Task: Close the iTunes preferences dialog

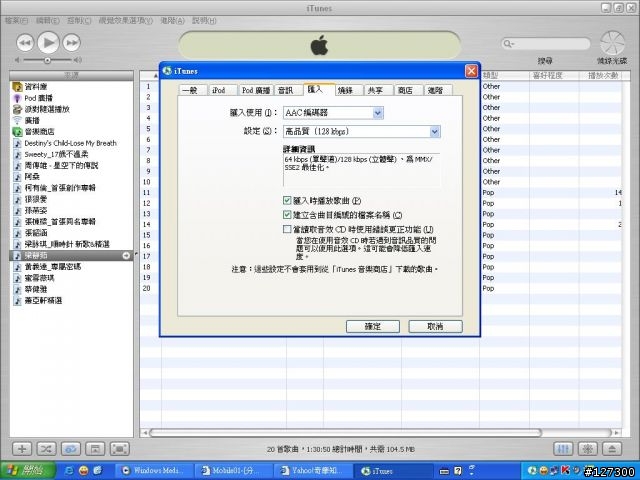Action: point(471,71)
